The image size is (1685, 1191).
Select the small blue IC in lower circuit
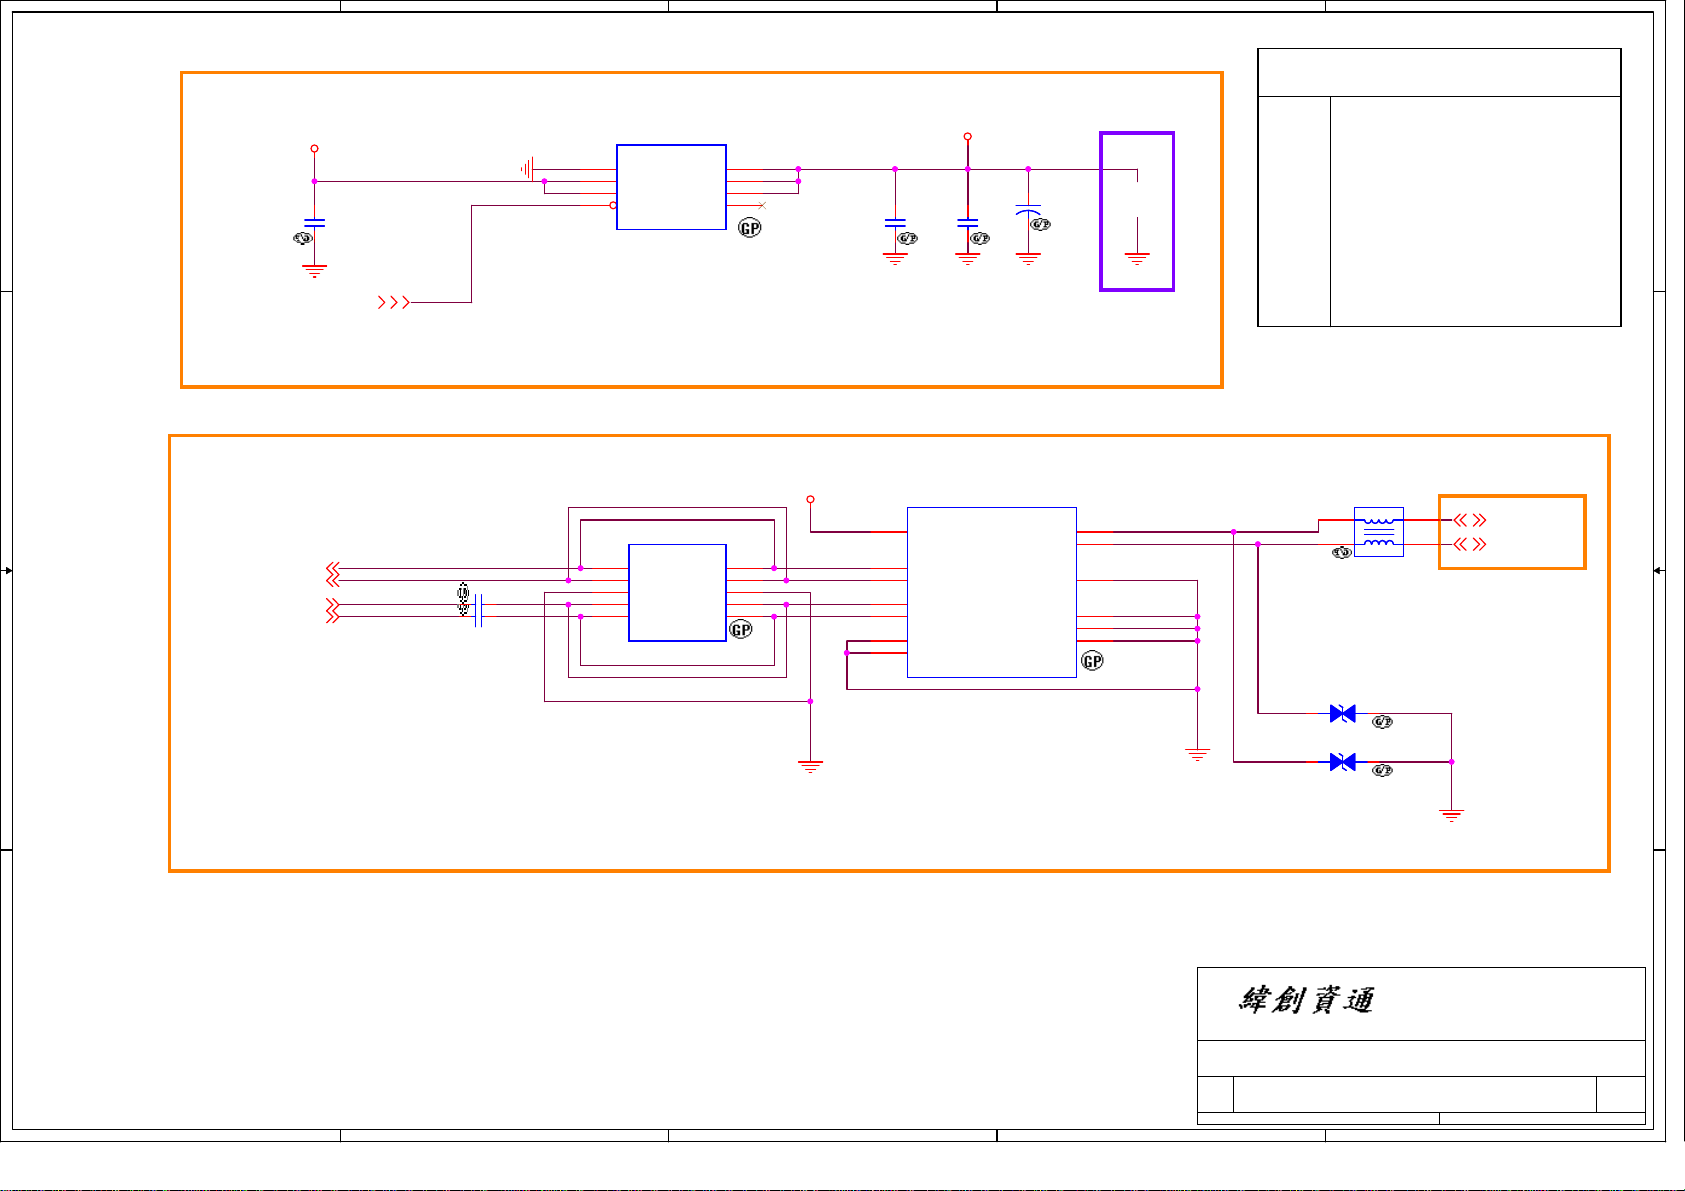pos(677,593)
